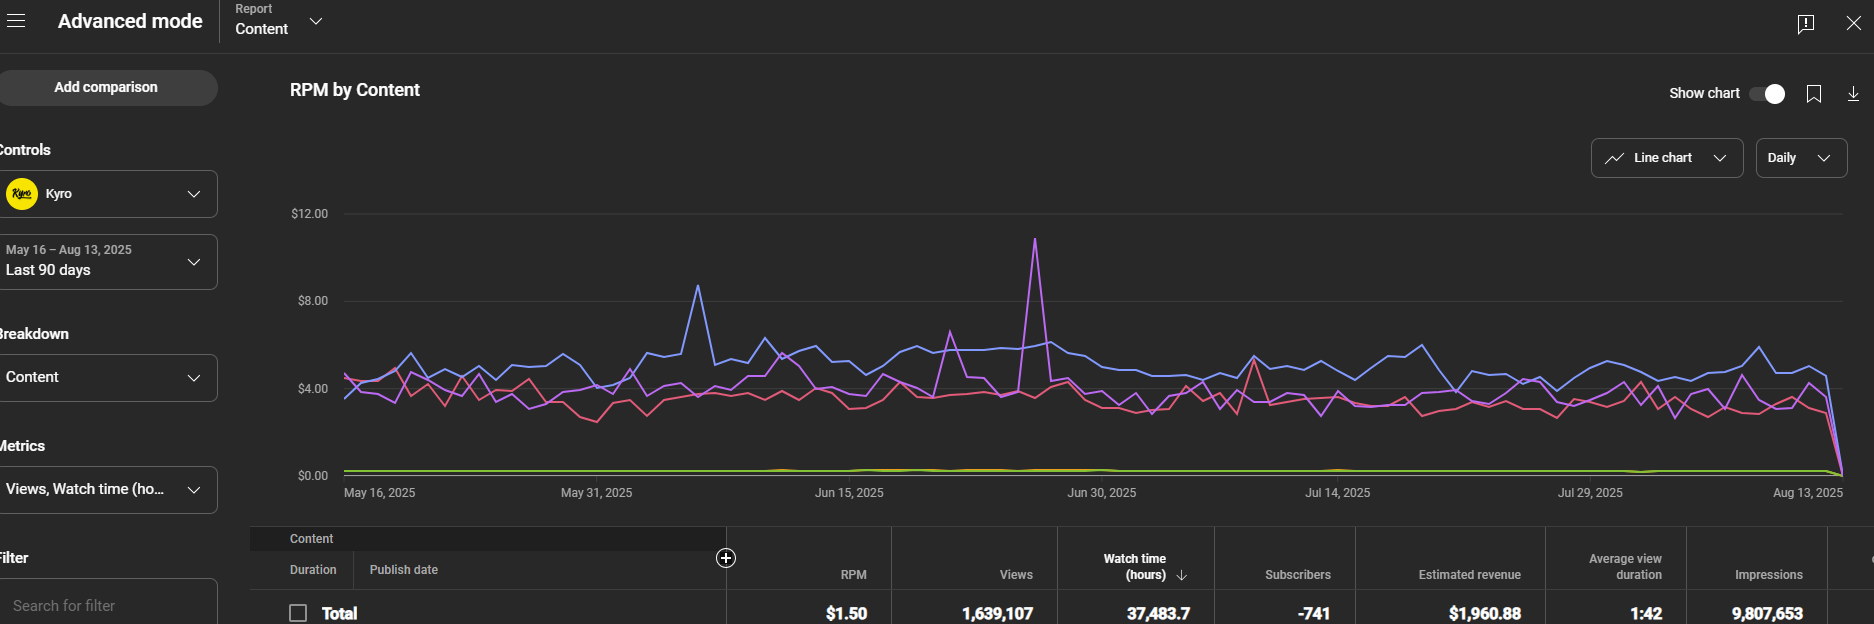Click the Watch time sort arrow
Image resolution: width=1874 pixels, height=624 pixels.
click(1181, 575)
